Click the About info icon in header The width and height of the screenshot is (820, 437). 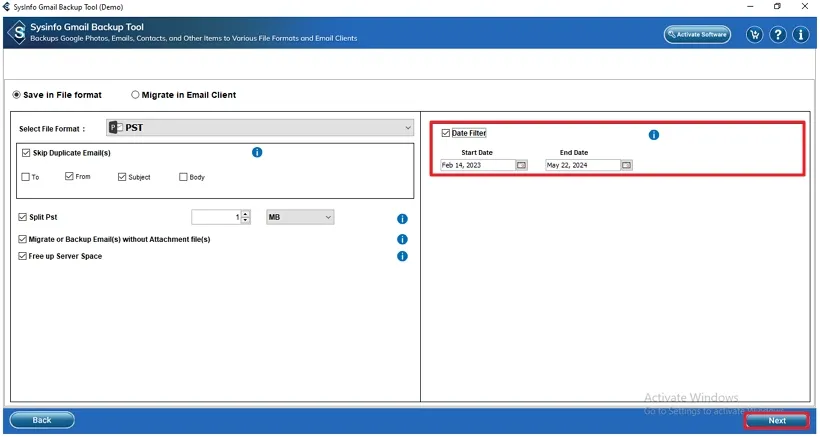pyautogui.click(x=800, y=35)
